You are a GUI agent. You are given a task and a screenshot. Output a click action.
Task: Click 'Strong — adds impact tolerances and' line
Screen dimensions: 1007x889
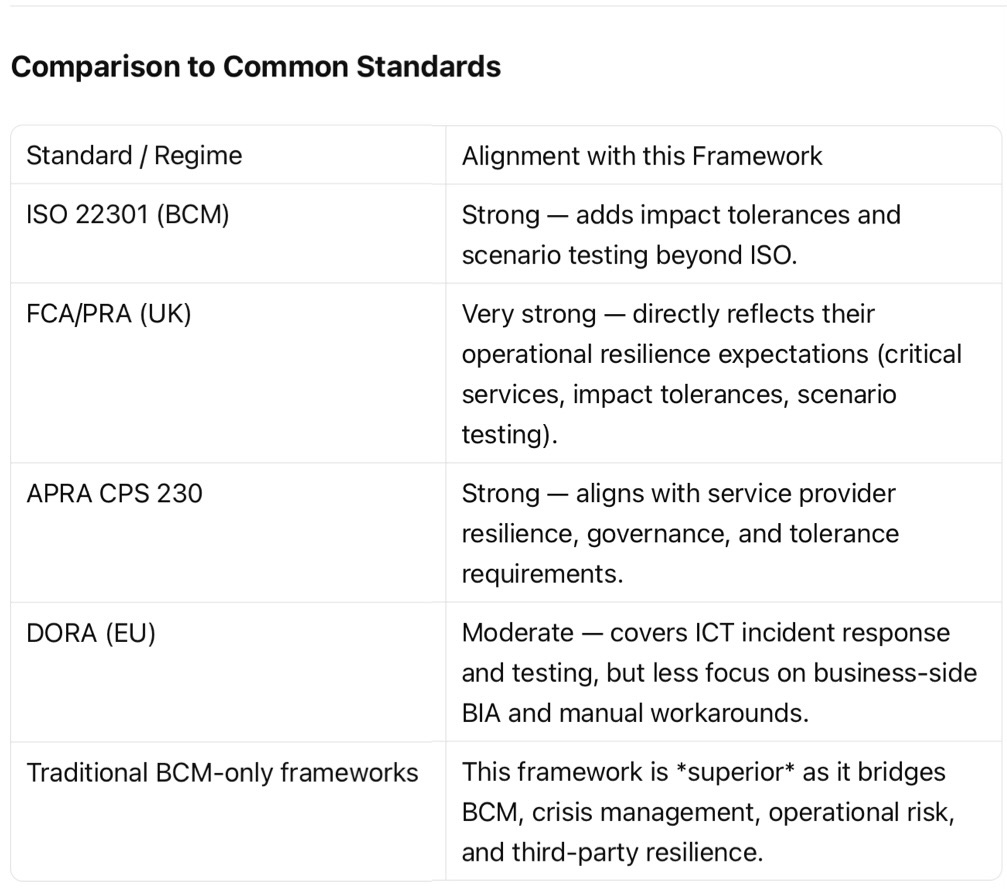680,215
